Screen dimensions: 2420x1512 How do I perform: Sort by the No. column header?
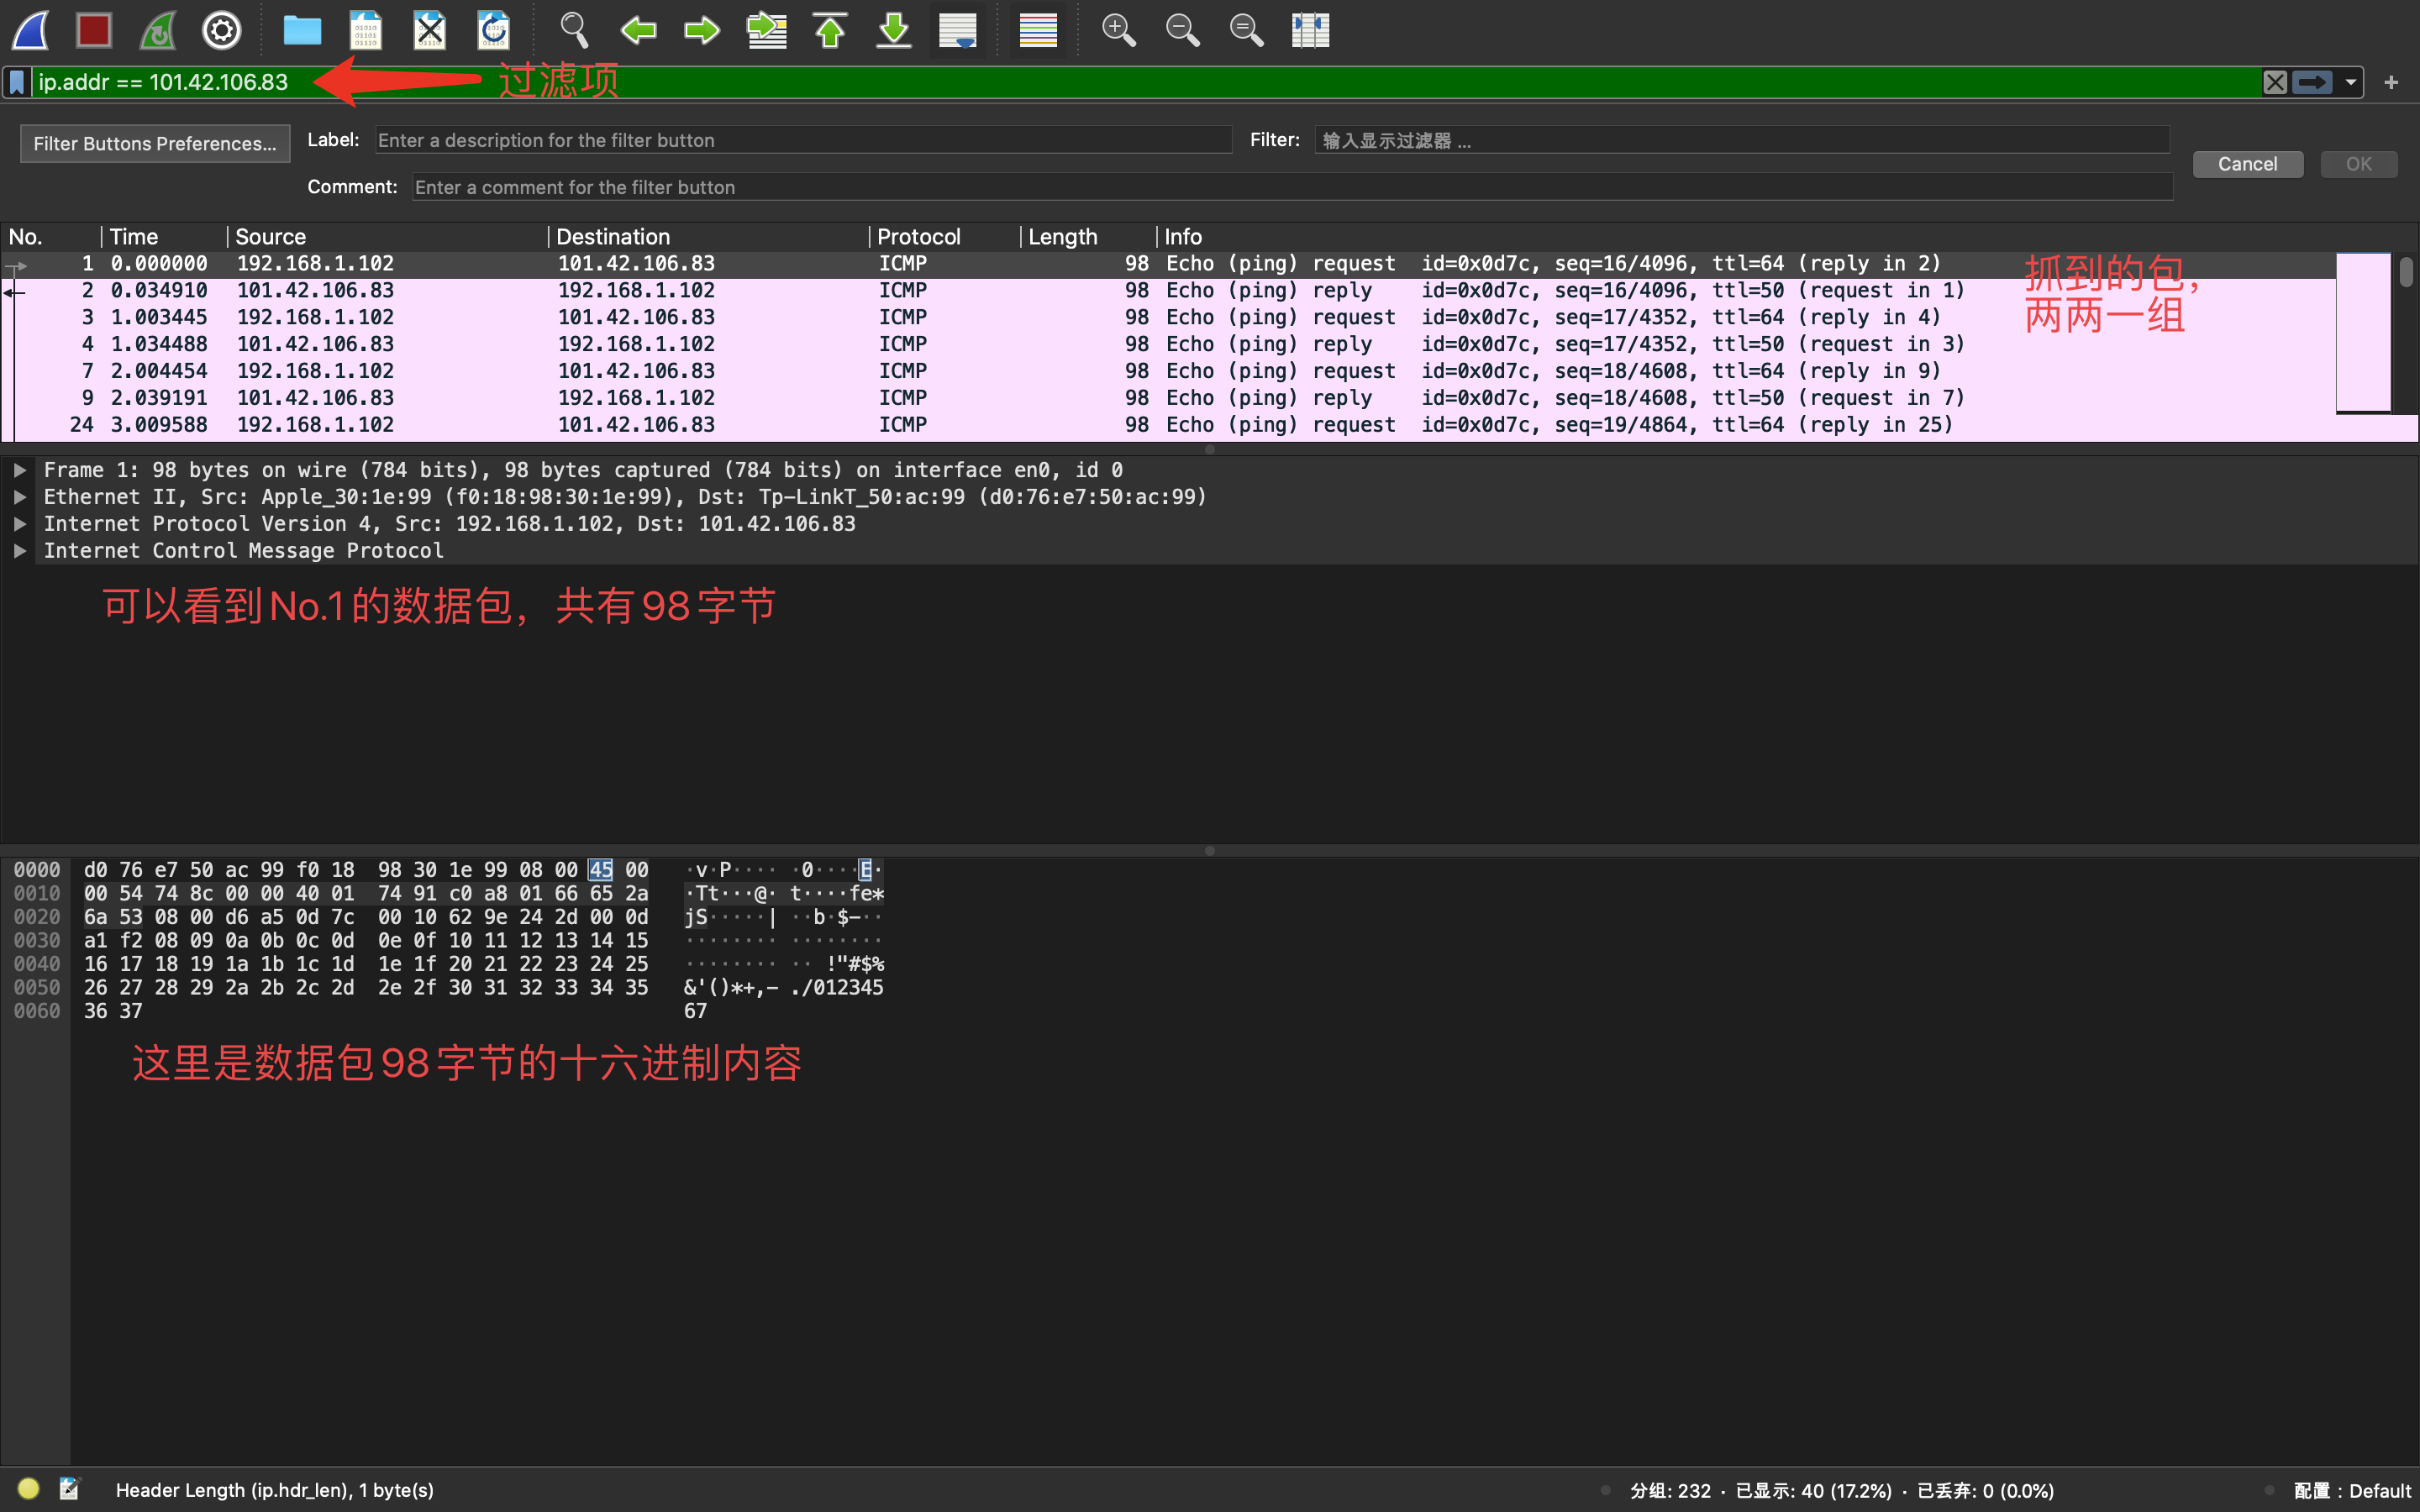pyautogui.click(x=50, y=237)
